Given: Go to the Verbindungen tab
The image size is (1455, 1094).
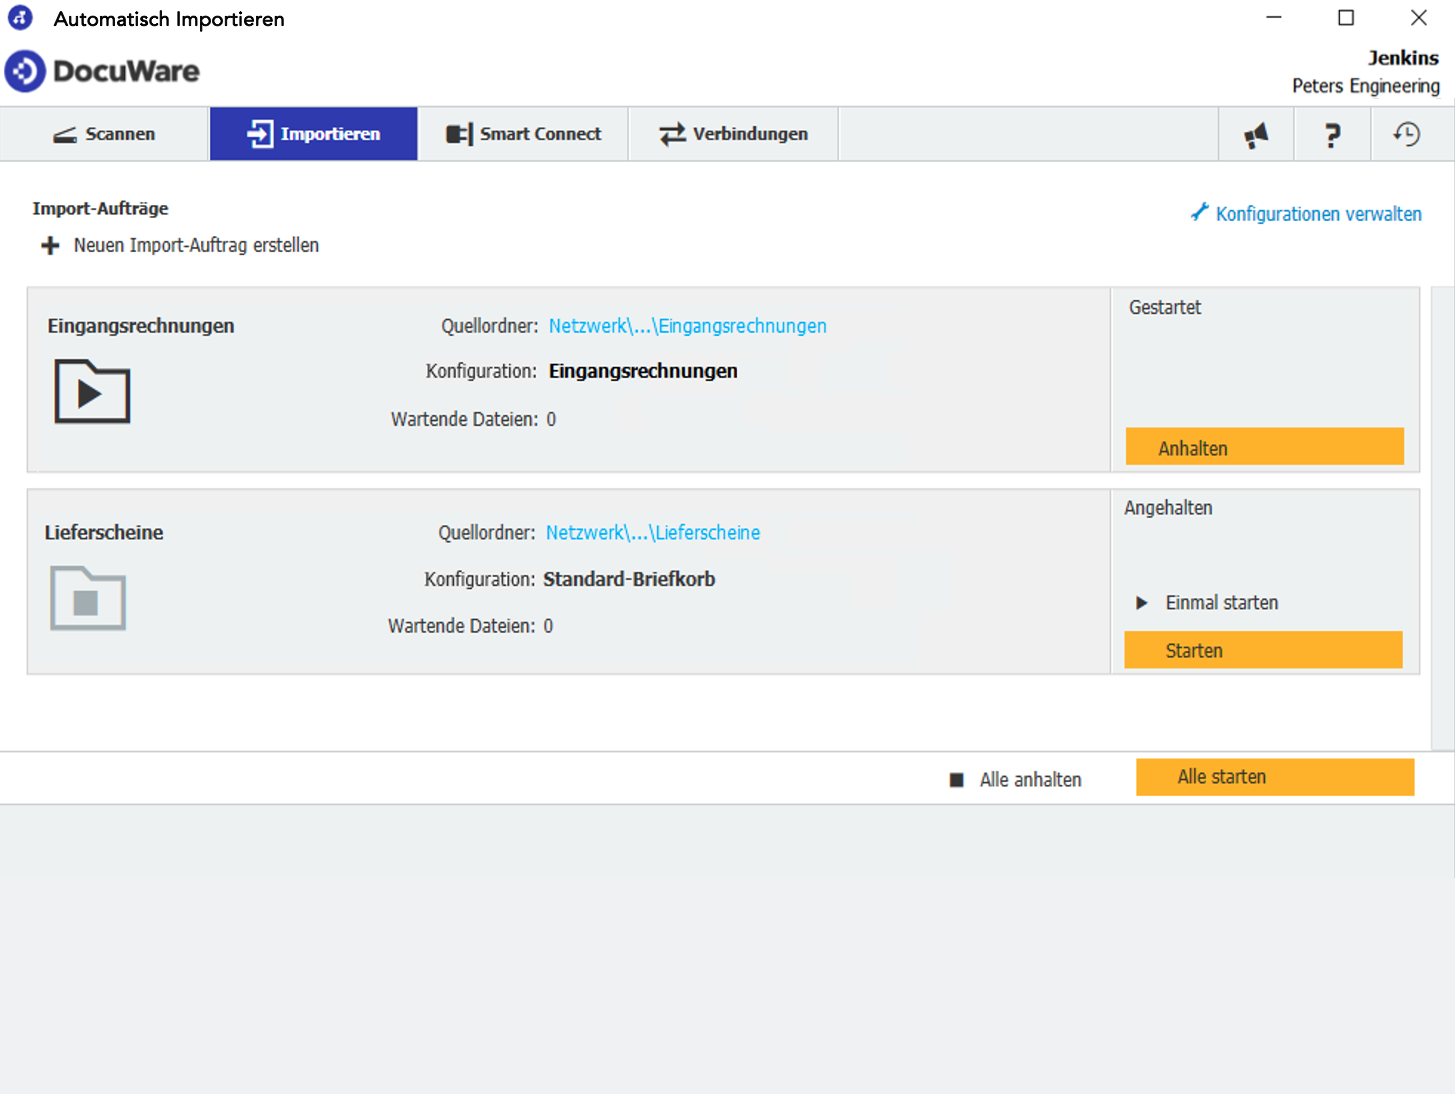Looking at the screenshot, I should click(x=733, y=134).
